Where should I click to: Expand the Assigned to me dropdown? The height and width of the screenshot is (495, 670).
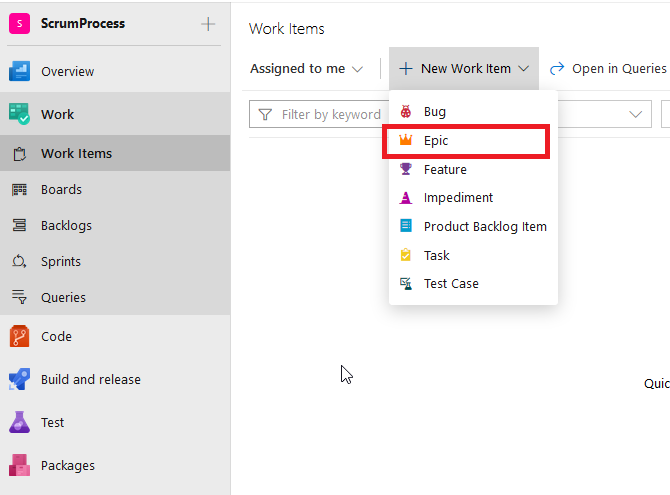pos(307,69)
